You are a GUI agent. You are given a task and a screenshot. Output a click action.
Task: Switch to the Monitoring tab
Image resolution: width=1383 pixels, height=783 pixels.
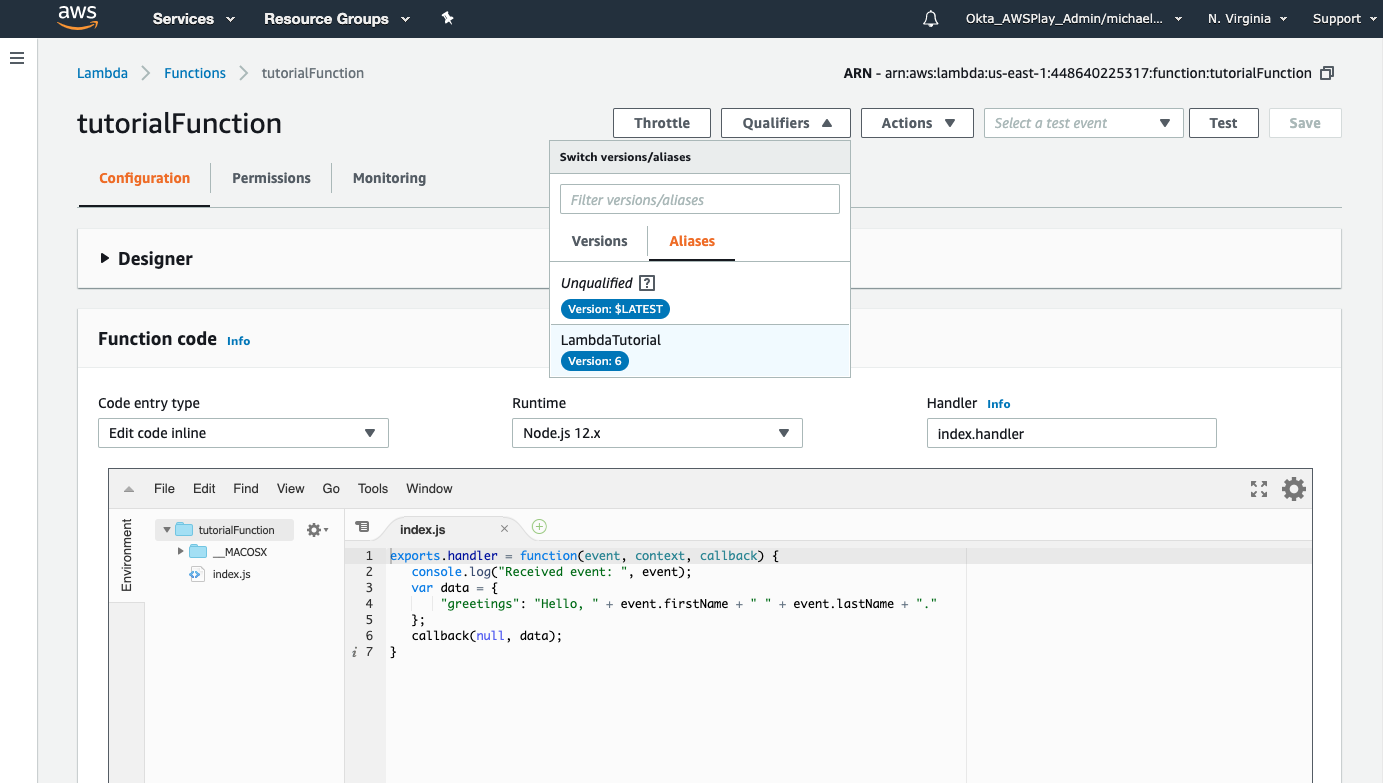point(389,178)
